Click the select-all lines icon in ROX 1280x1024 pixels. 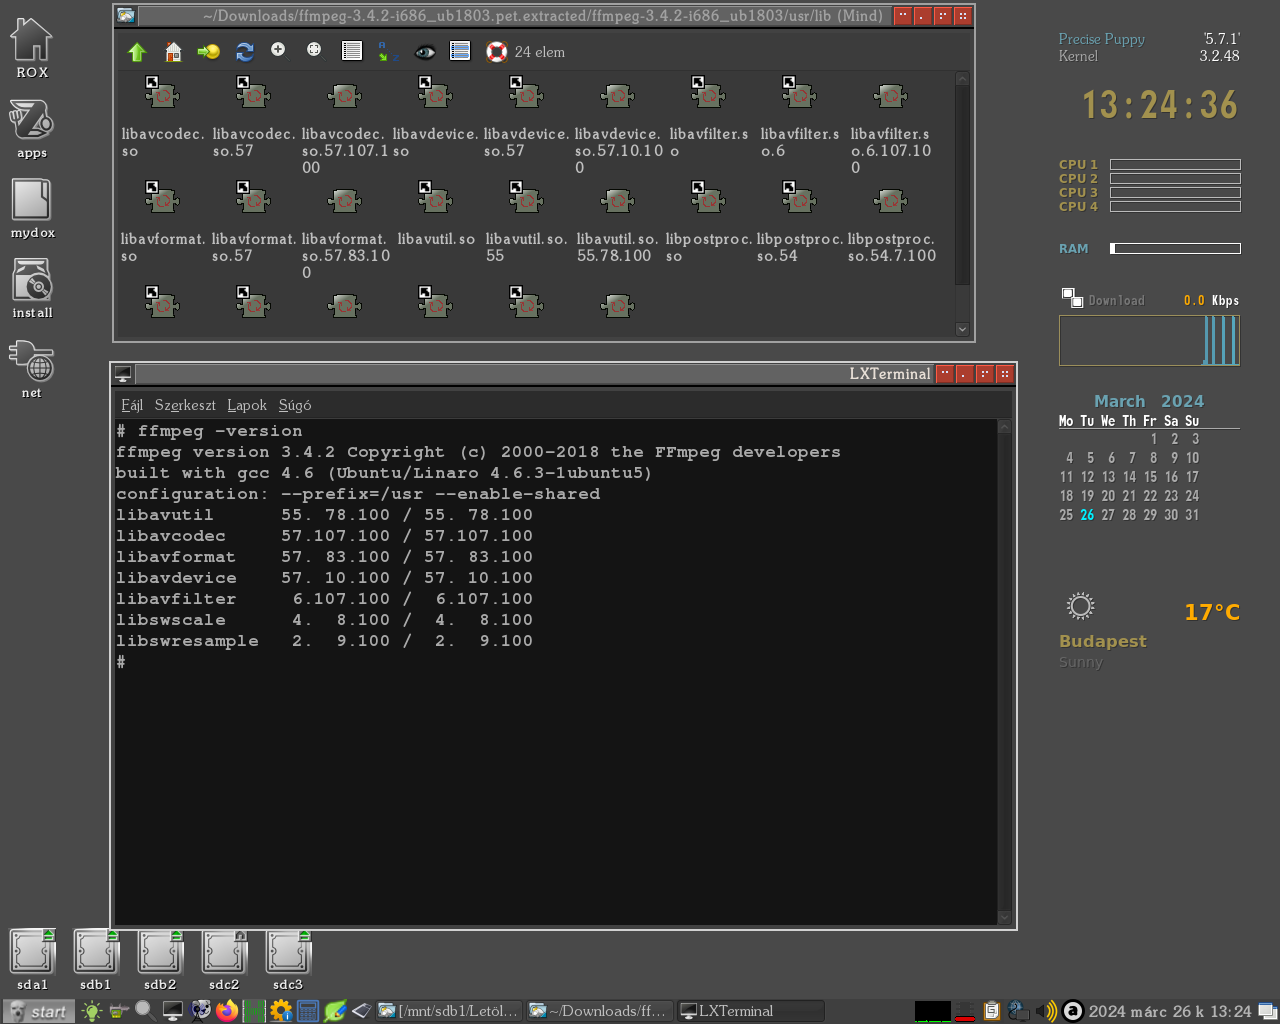(x=460, y=51)
